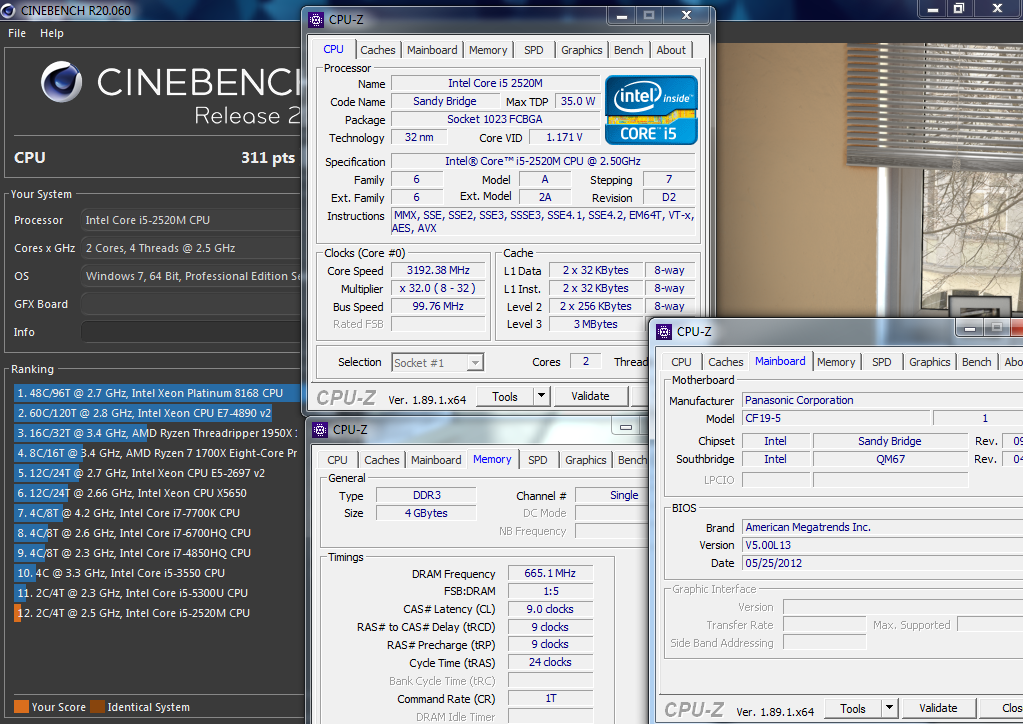Viewport: 1023px width, 724px height.
Task: Click the Info field in Cinebench
Action: [x=191, y=332]
